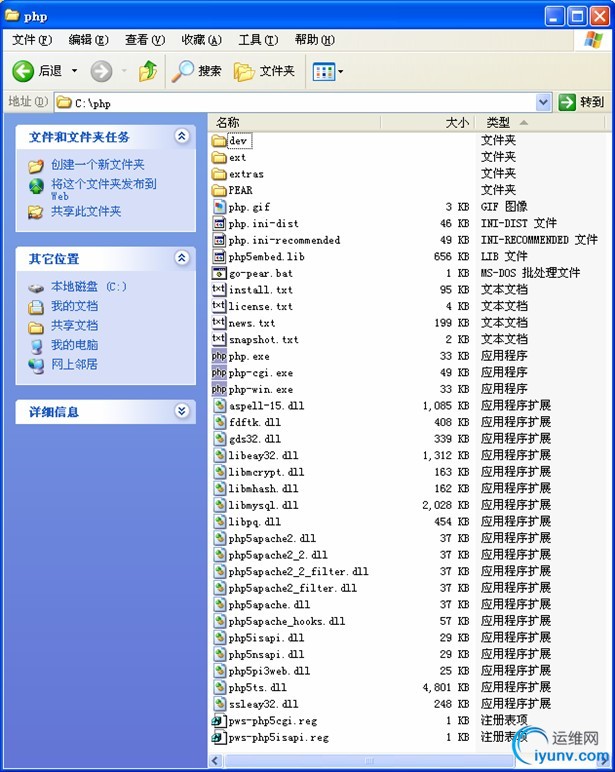Open 我的电脑 link

(74, 345)
